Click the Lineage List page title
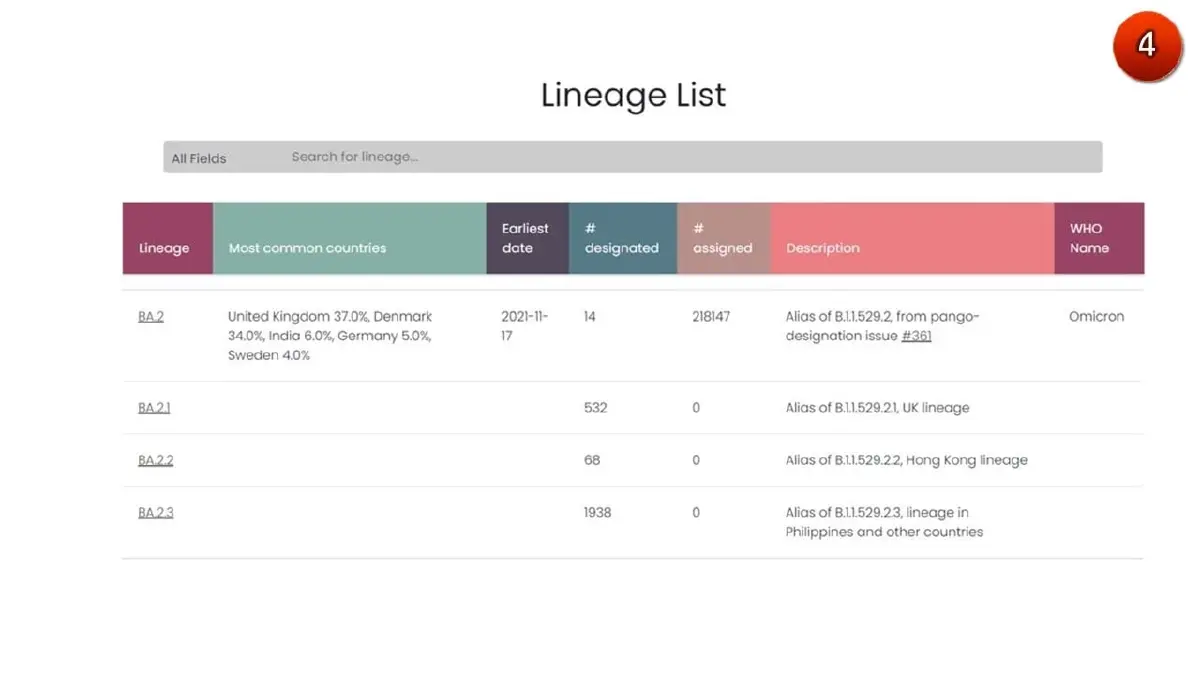Screen dimensions: 1200x675 tap(634, 95)
